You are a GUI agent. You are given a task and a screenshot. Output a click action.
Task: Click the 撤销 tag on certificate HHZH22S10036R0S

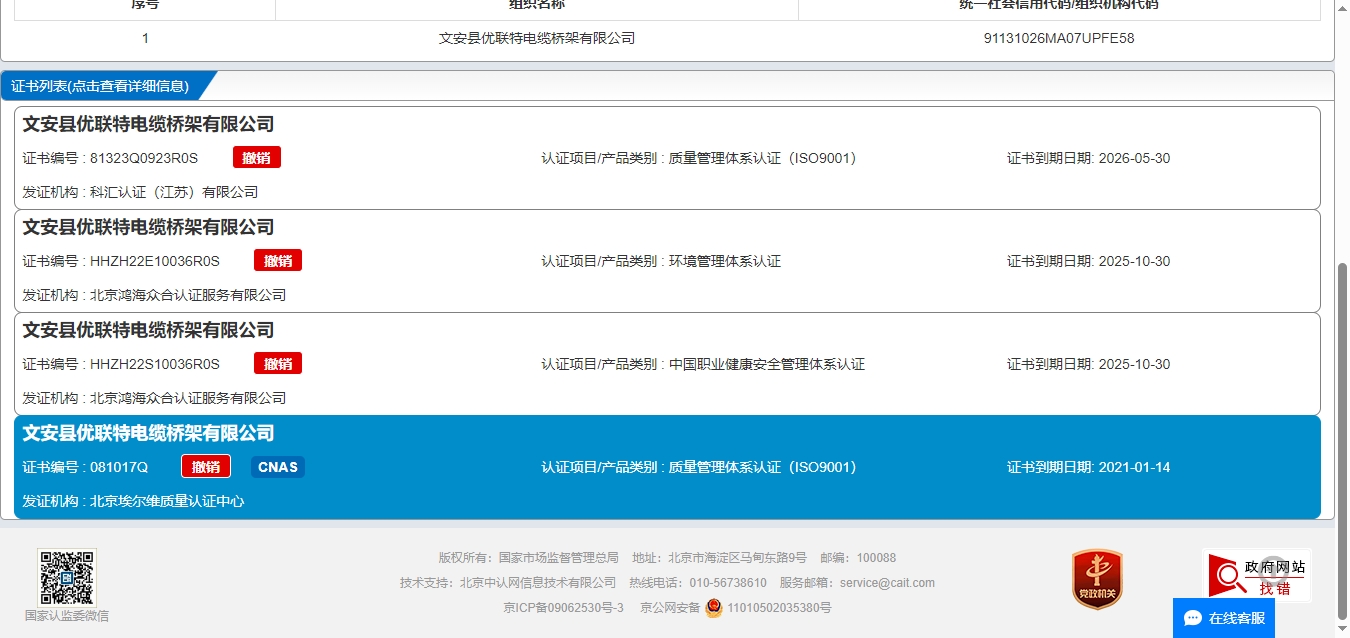(278, 364)
